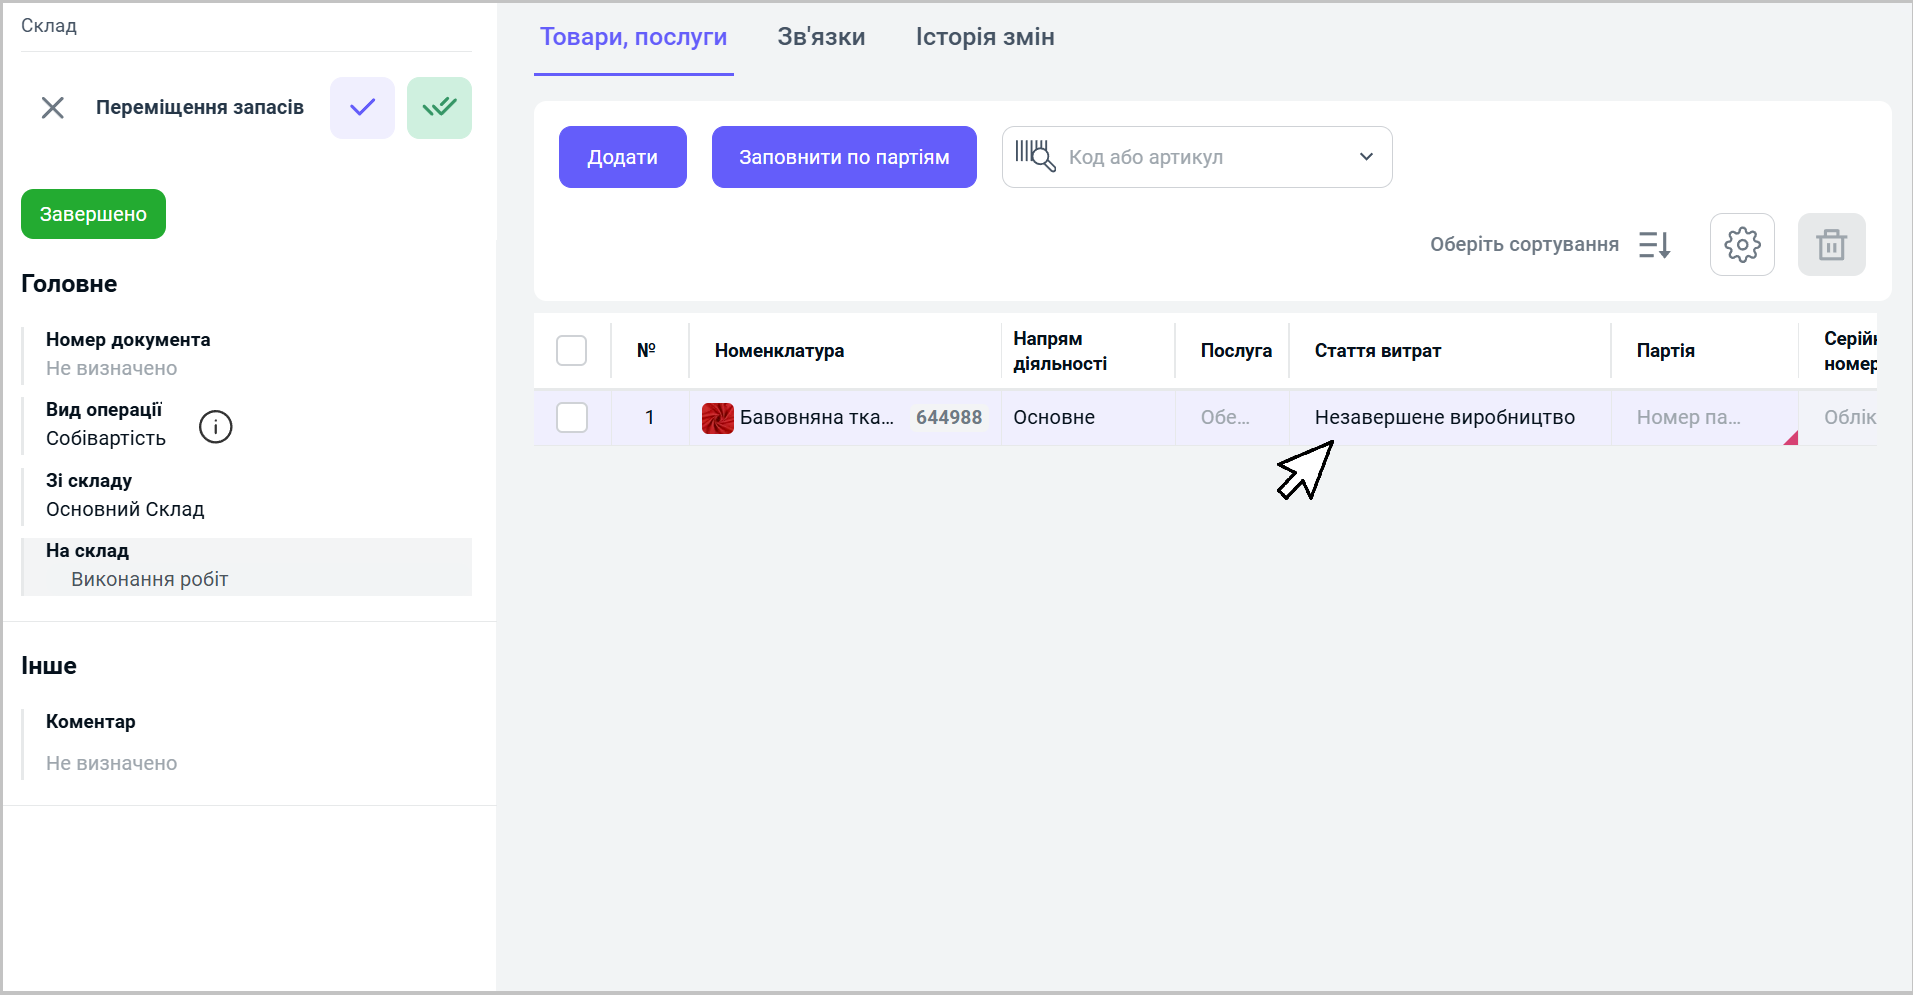
Task: Click the Заповнити по партіям button
Action: coord(843,157)
